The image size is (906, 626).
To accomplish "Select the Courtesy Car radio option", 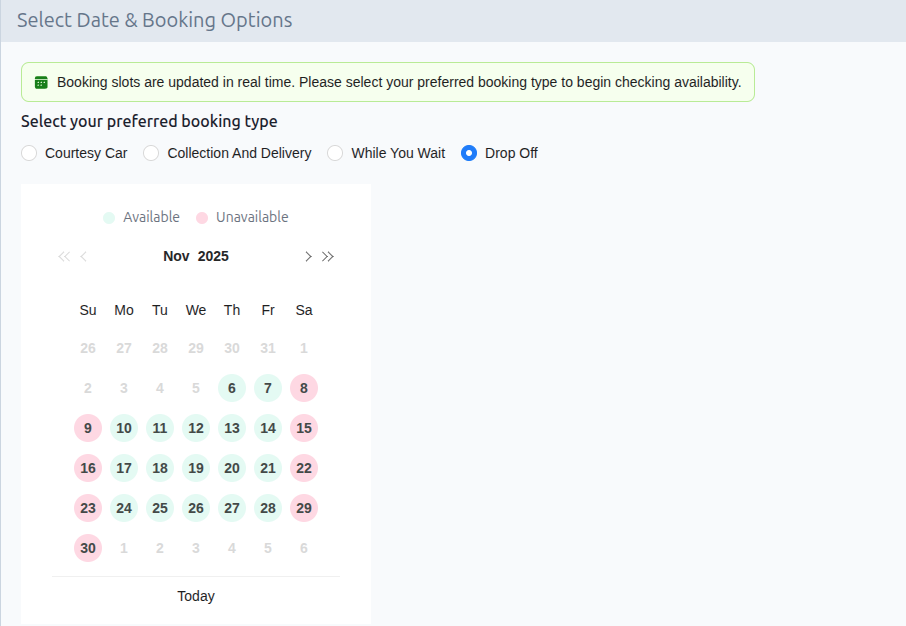I will point(29,153).
